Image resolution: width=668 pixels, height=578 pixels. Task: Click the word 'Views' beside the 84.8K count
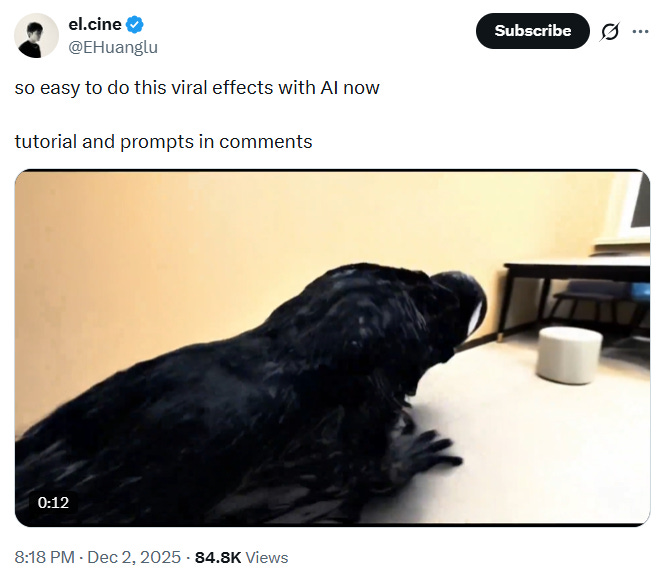click(x=267, y=557)
